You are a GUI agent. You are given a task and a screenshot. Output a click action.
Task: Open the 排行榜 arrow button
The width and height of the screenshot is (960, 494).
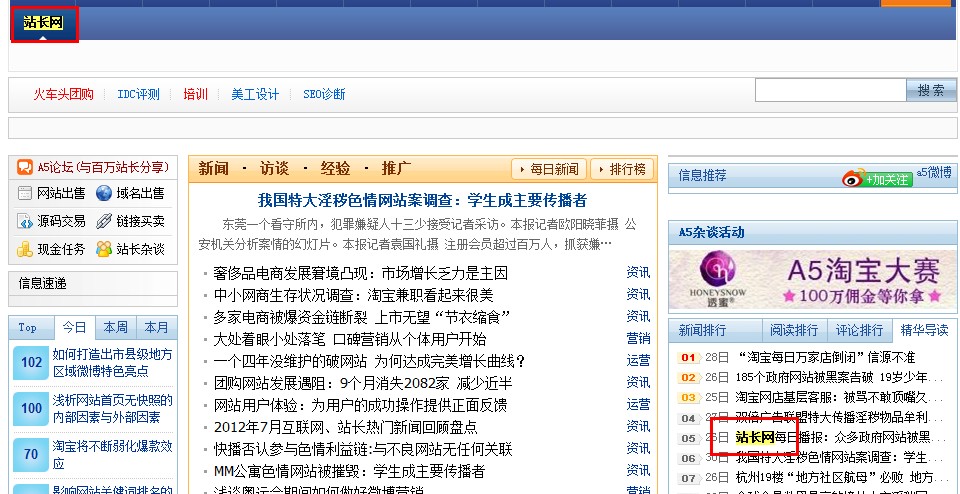[x=621, y=169]
